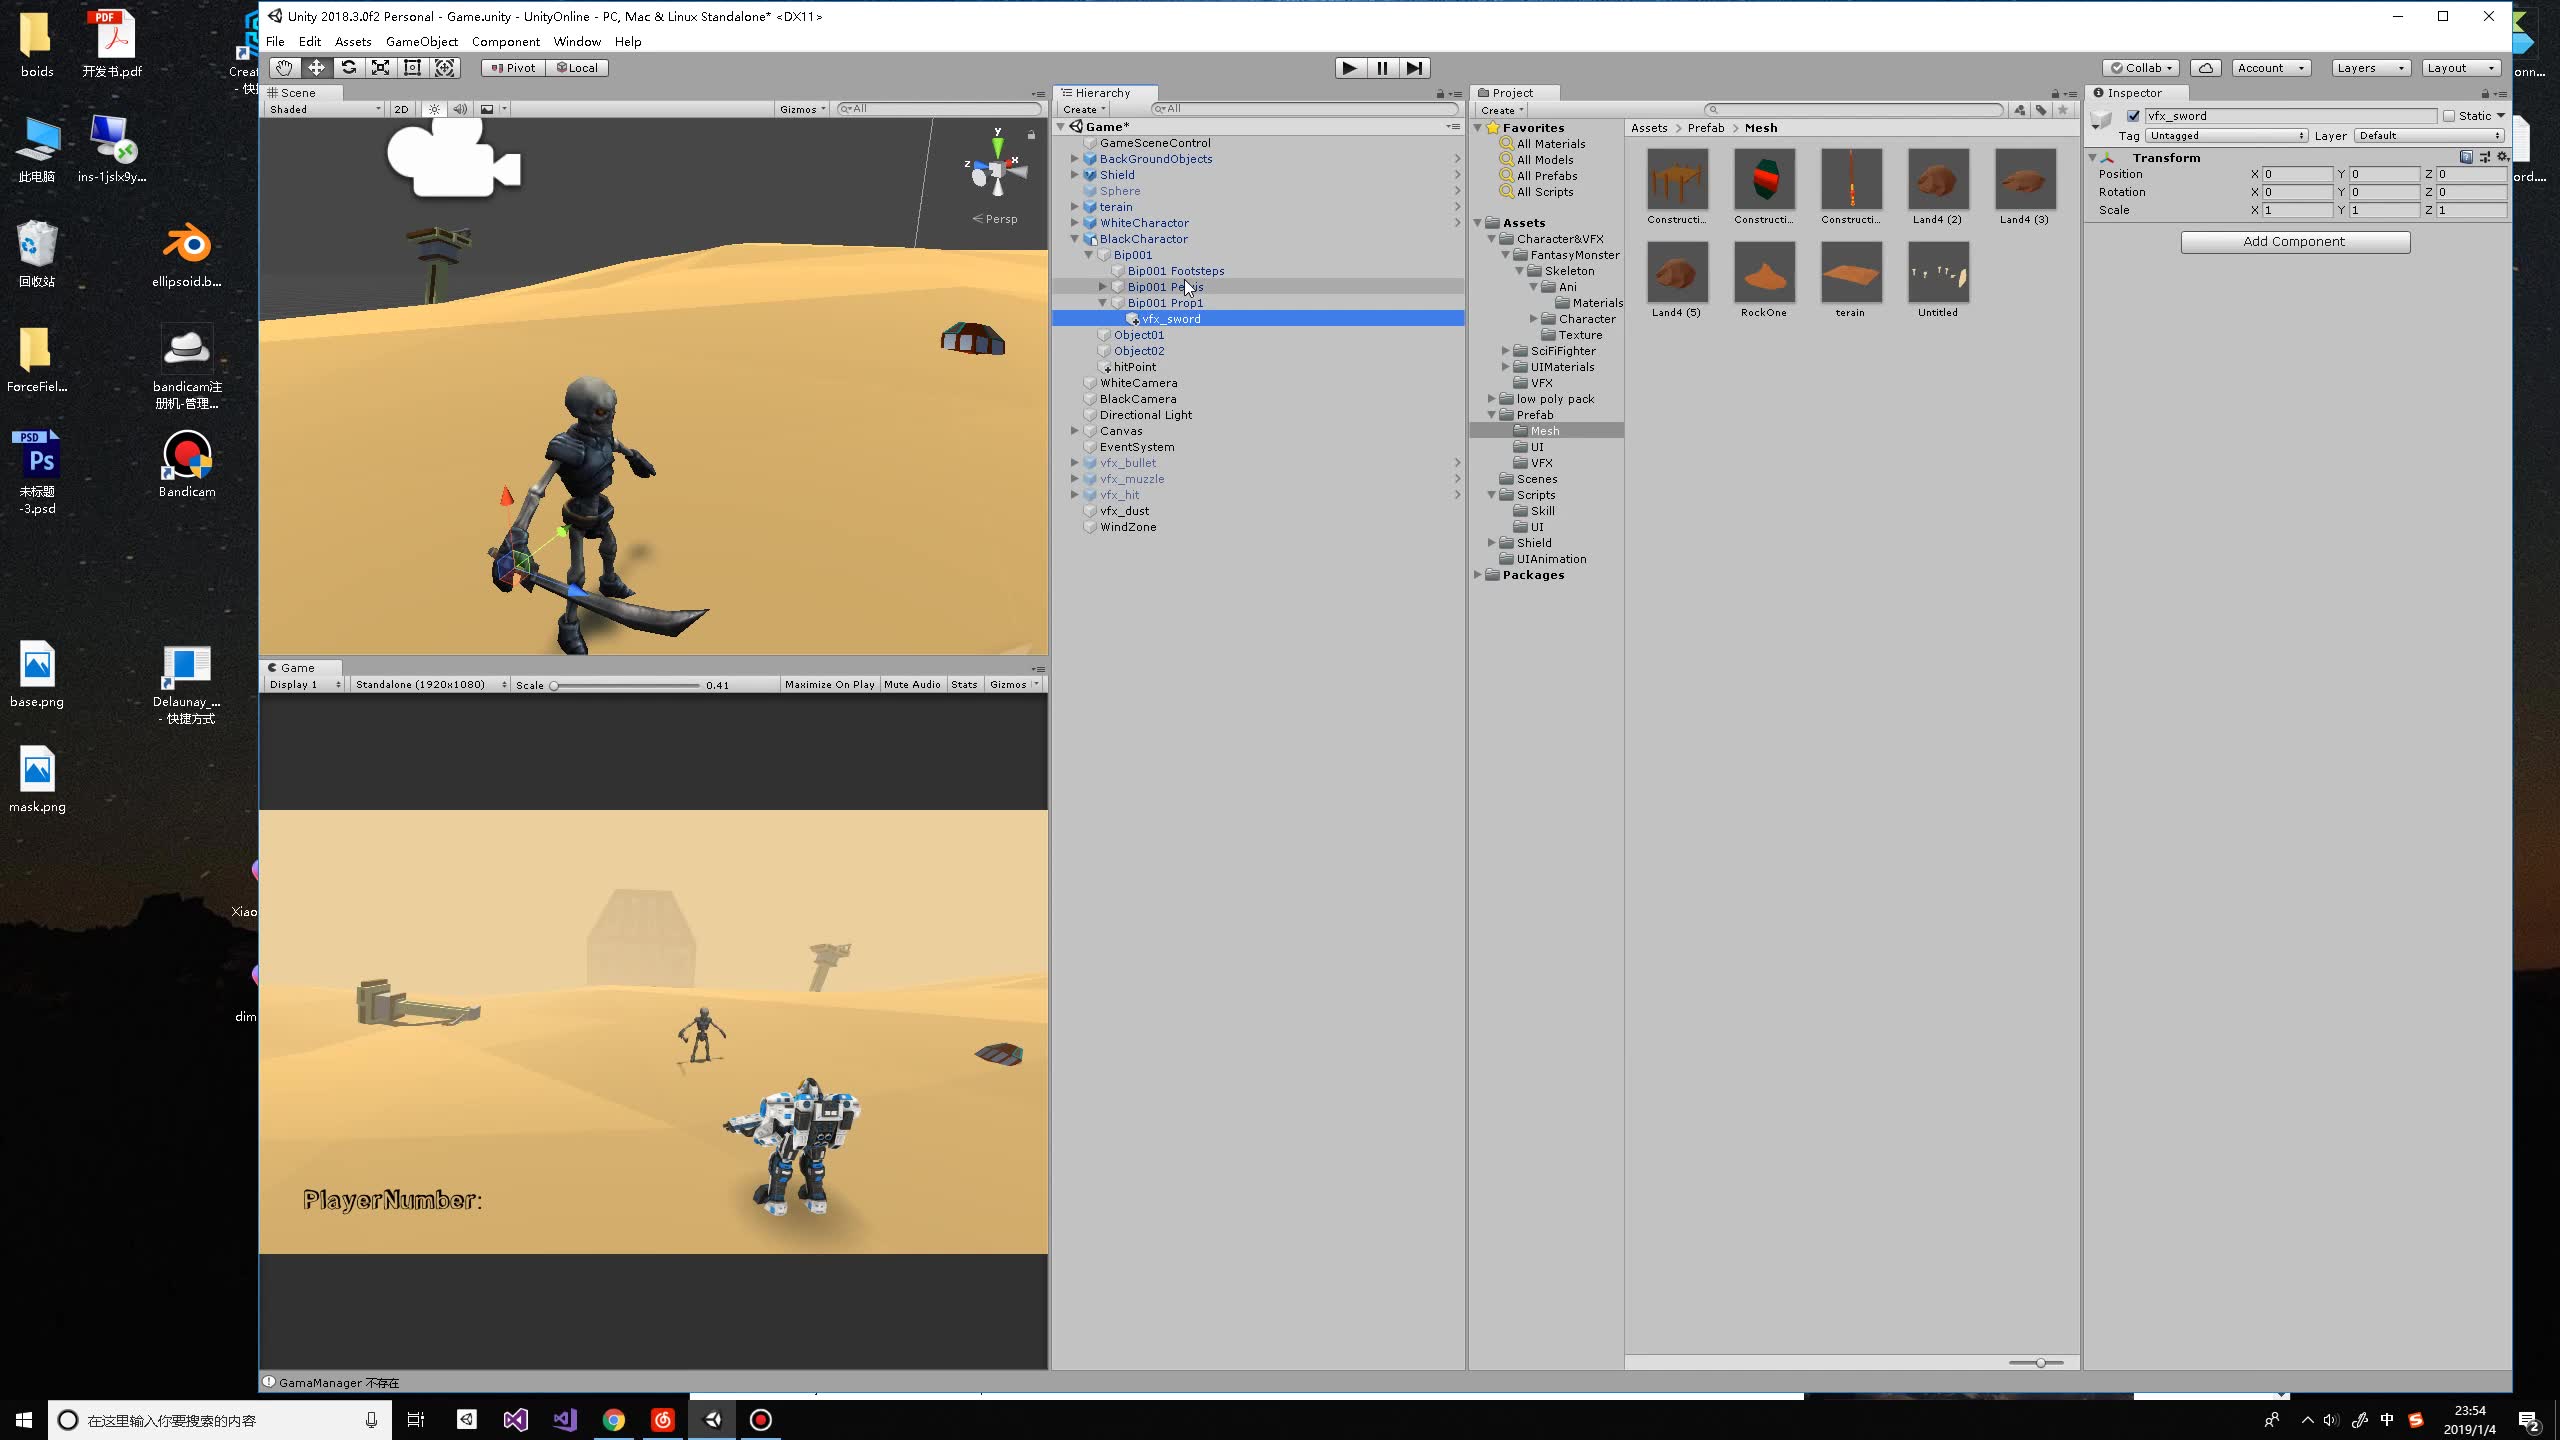Open the Cloud services button
This screenshot has width=2560, height=1440.
tap(2205, 68)
